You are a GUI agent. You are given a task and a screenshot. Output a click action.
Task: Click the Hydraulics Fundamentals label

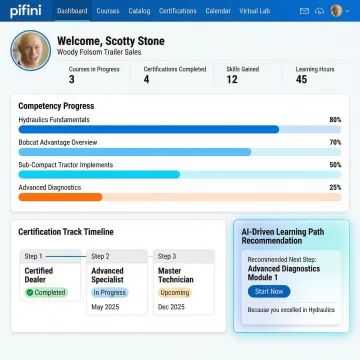click(x=54, y=120)
